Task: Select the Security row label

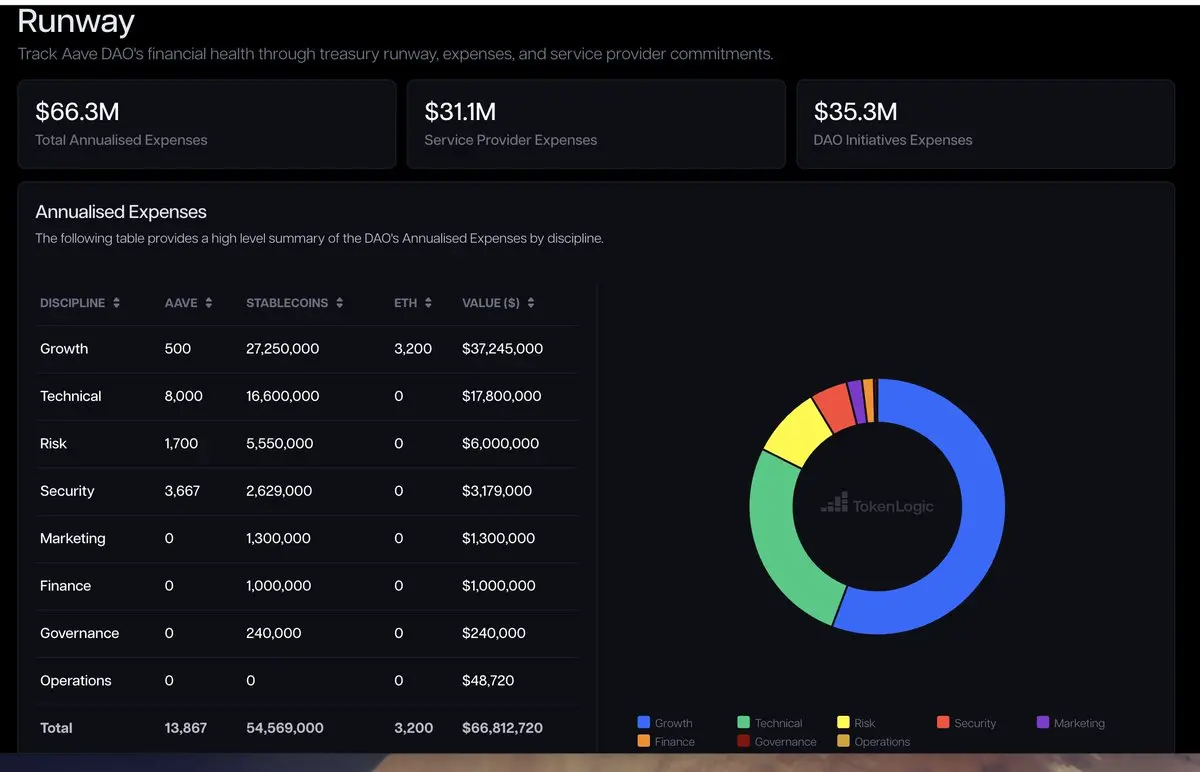Action: (x=67, y=491)
